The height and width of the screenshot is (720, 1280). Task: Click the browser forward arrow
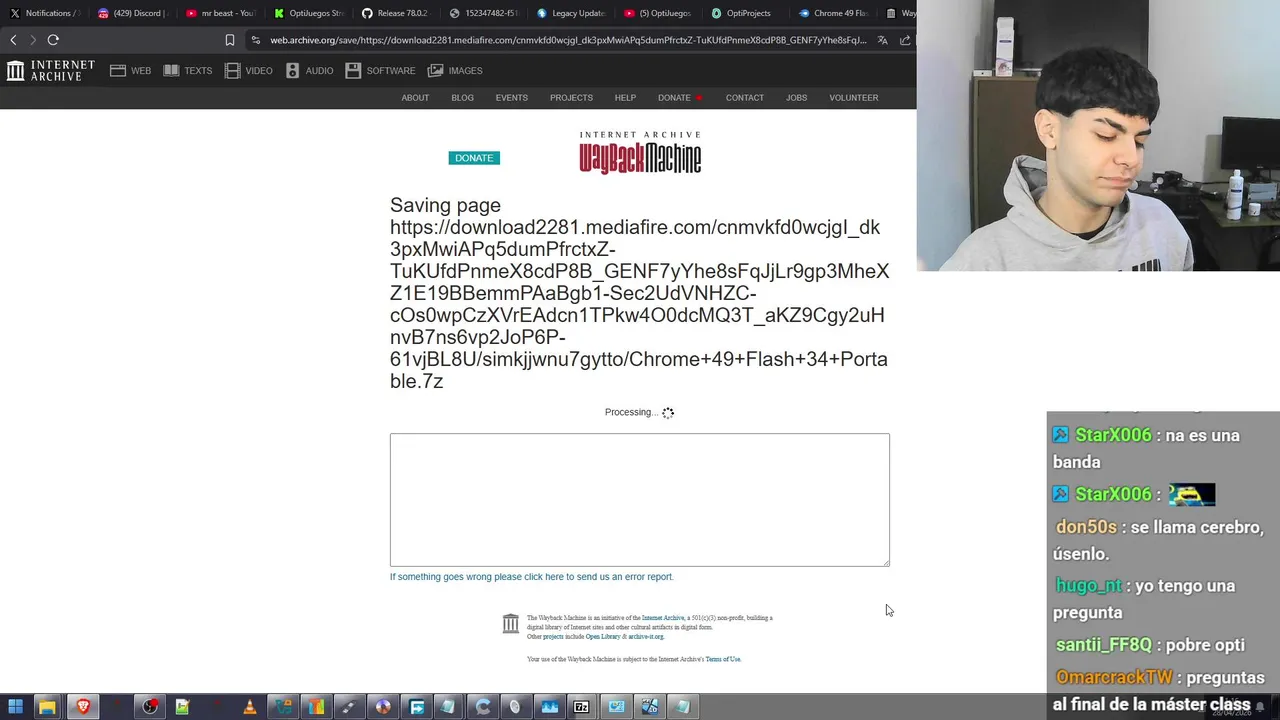click(33, 40)
